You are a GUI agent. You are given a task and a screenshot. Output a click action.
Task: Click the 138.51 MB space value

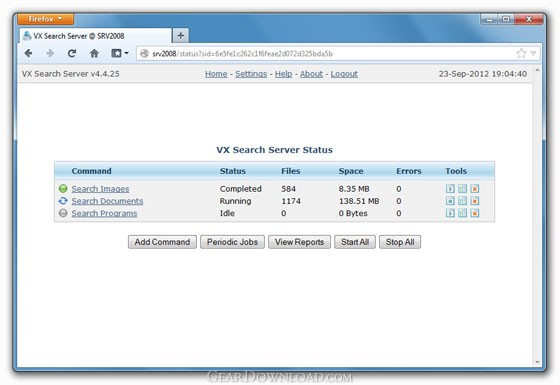pos(359,201)
